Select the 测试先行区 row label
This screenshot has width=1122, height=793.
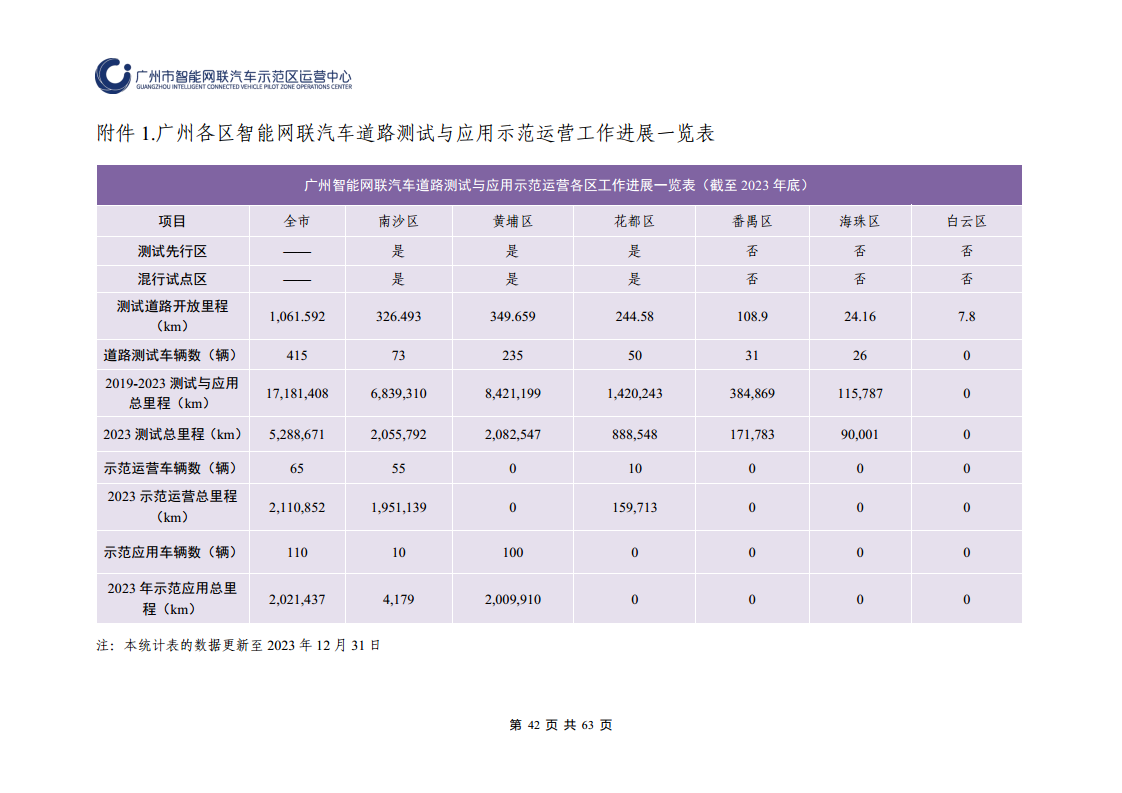171,251
